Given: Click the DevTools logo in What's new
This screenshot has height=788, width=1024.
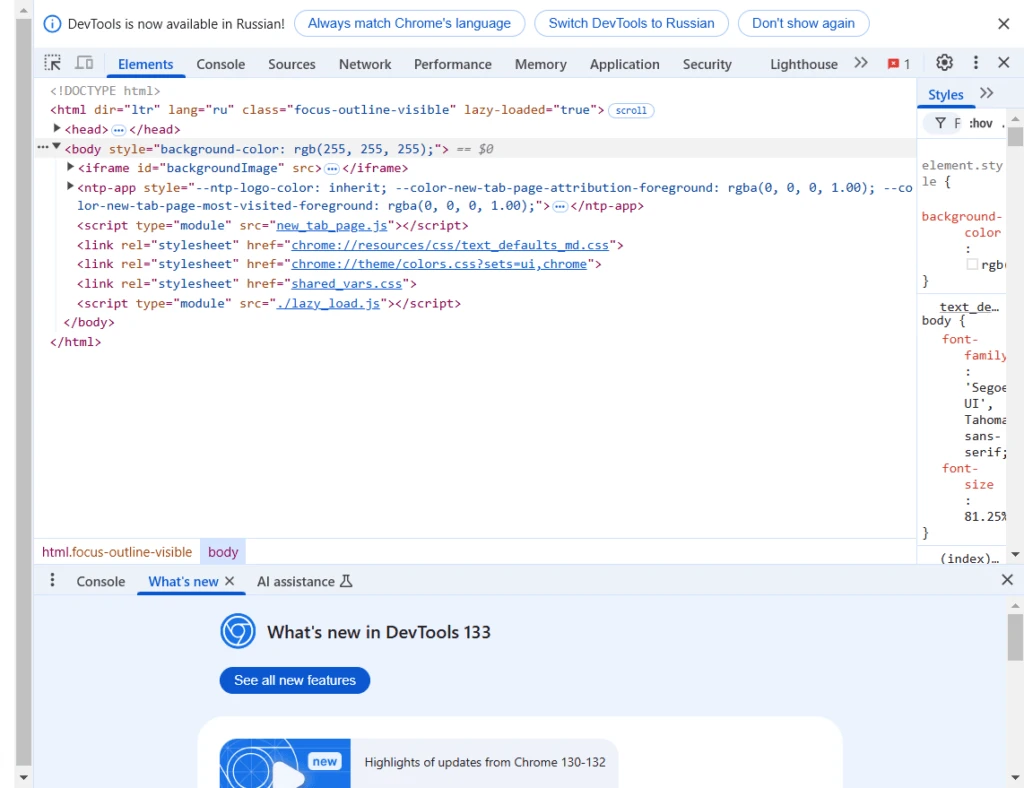Looking at the screenshot, I should coord(238,631).
